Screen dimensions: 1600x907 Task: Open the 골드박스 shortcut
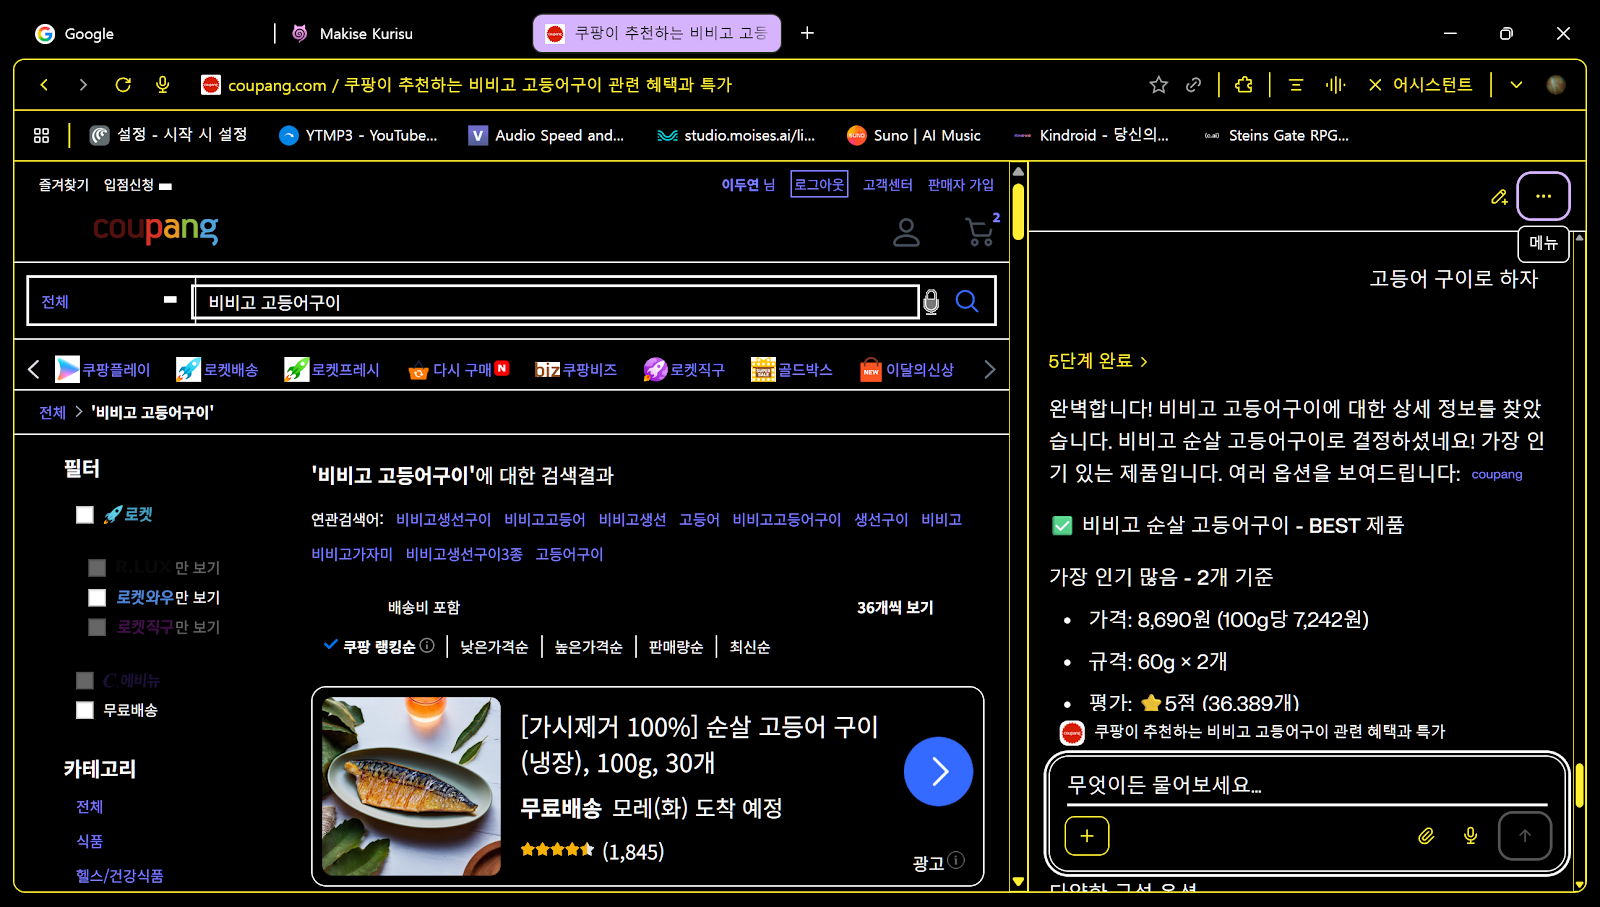pyautogui.click(x=792, y=370)
